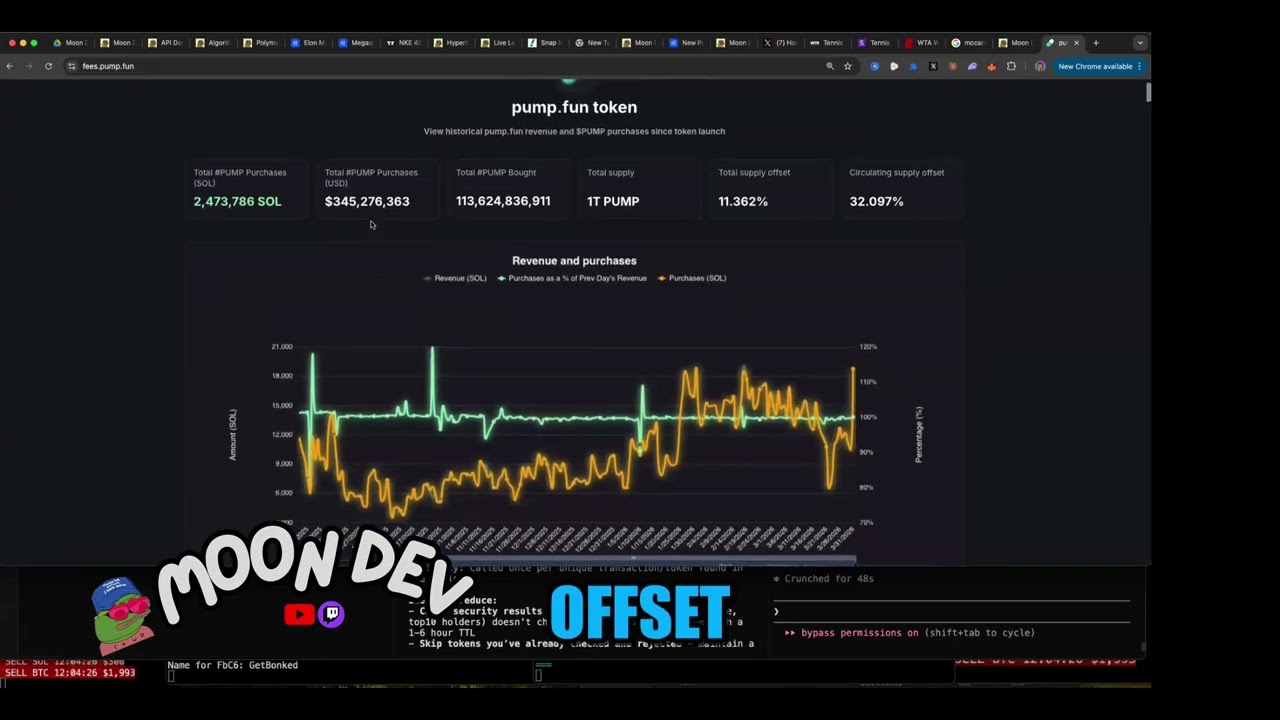
Task: Expand the tab search dropdown arrow
Action: tap(1139, 43)
